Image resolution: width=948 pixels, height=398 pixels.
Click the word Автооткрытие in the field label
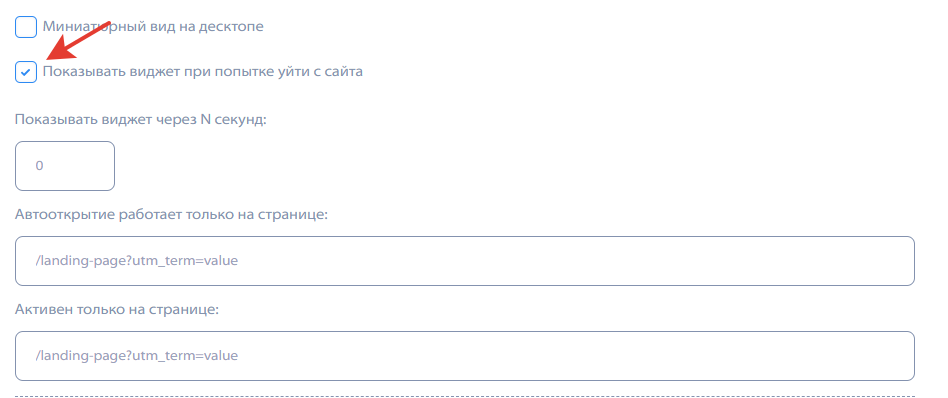(57, 215)
